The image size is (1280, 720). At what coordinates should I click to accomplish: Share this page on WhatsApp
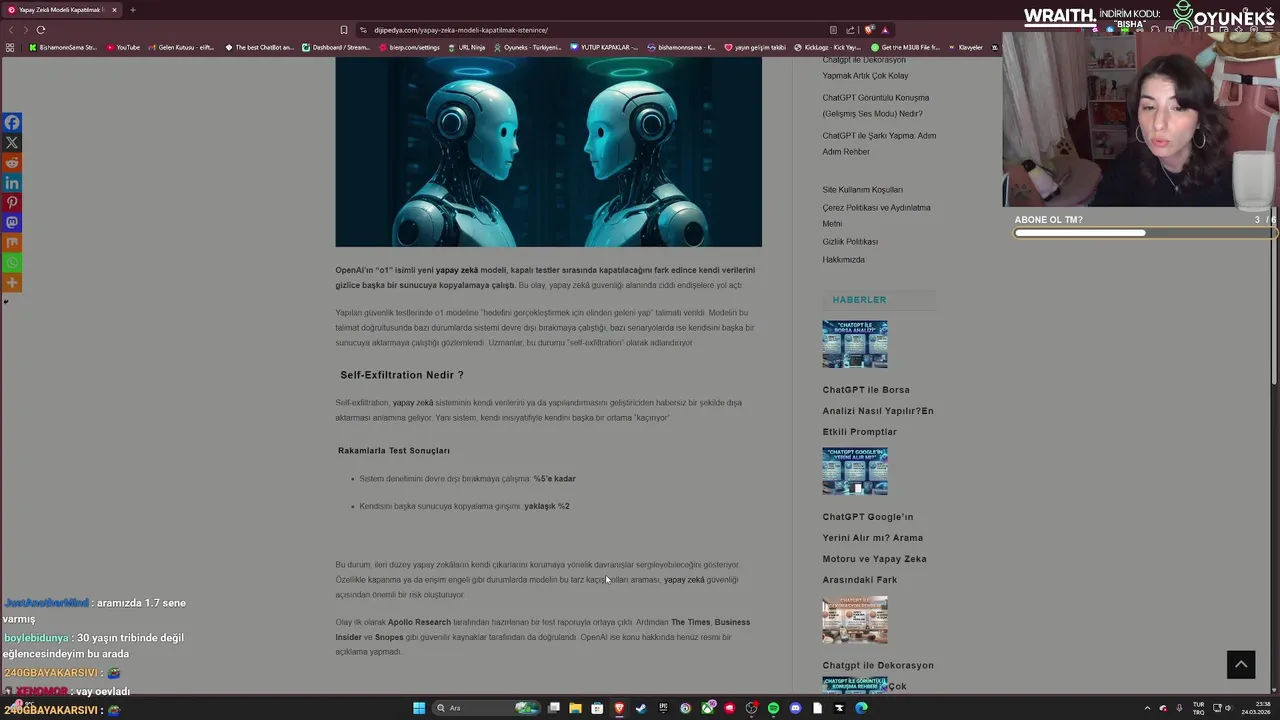[x=12, y=262]
